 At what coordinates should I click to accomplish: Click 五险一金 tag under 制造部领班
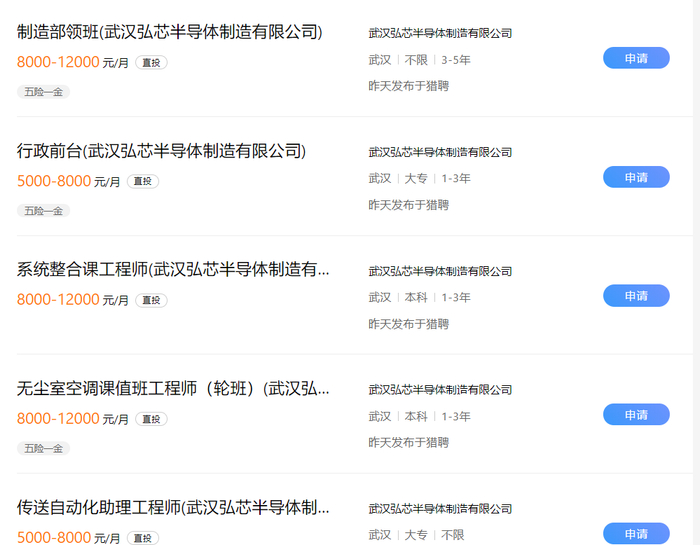(x=43, y=92)
